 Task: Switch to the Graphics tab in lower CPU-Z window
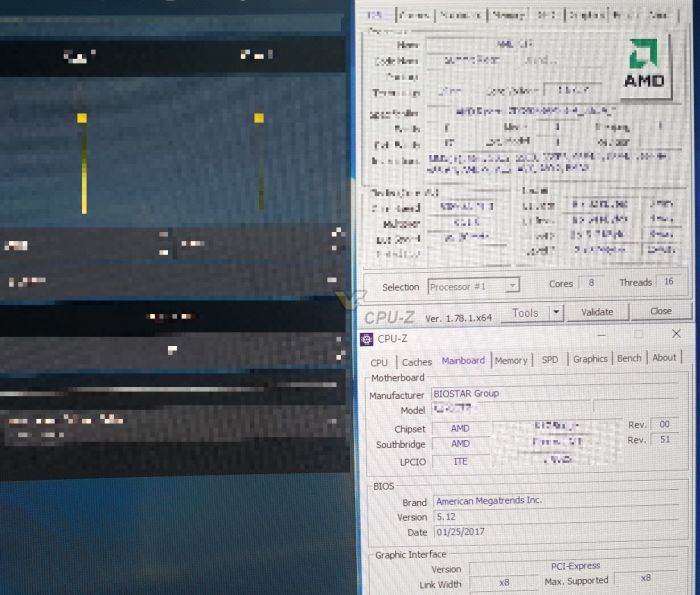pyautogui.click(x=590, y=359)
